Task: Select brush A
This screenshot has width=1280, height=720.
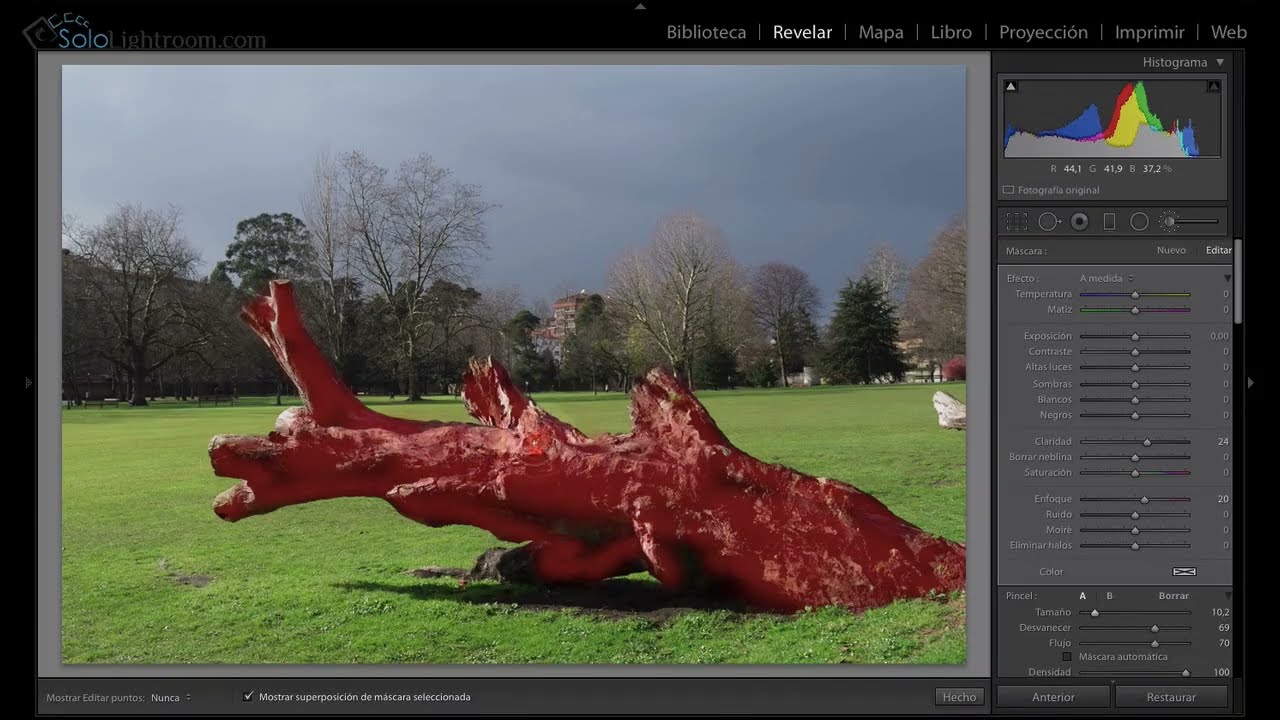Action: (x=1082, y=596)
